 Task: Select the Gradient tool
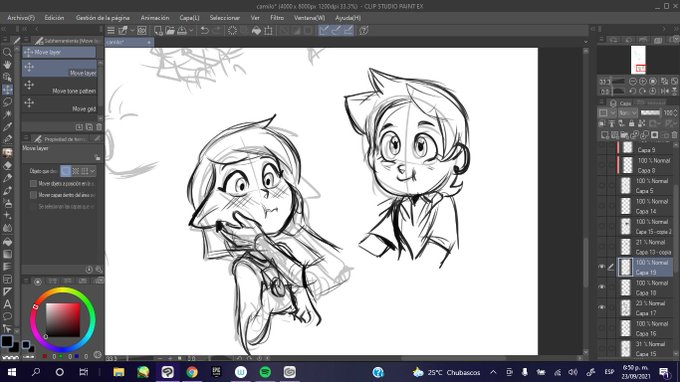[x=7, y=254]
